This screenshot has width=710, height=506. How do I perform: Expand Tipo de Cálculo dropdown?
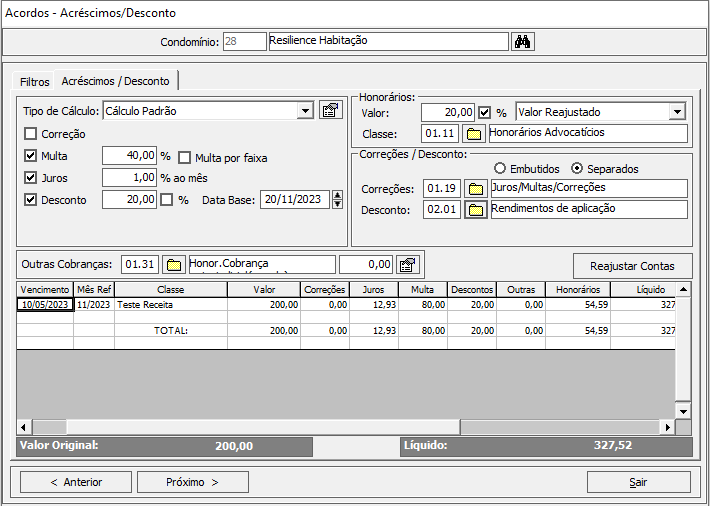306,111
